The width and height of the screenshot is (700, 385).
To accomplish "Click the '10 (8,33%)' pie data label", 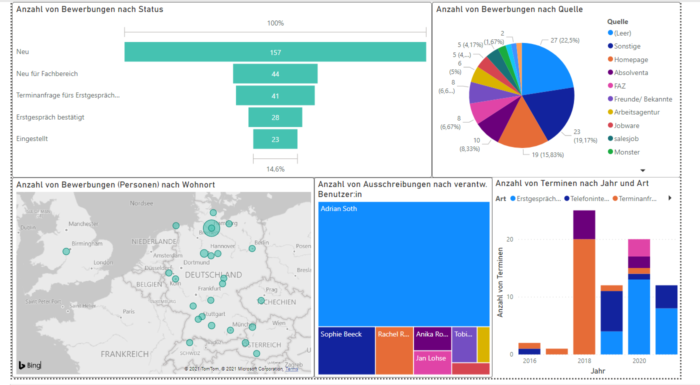I will click(470, 144).
